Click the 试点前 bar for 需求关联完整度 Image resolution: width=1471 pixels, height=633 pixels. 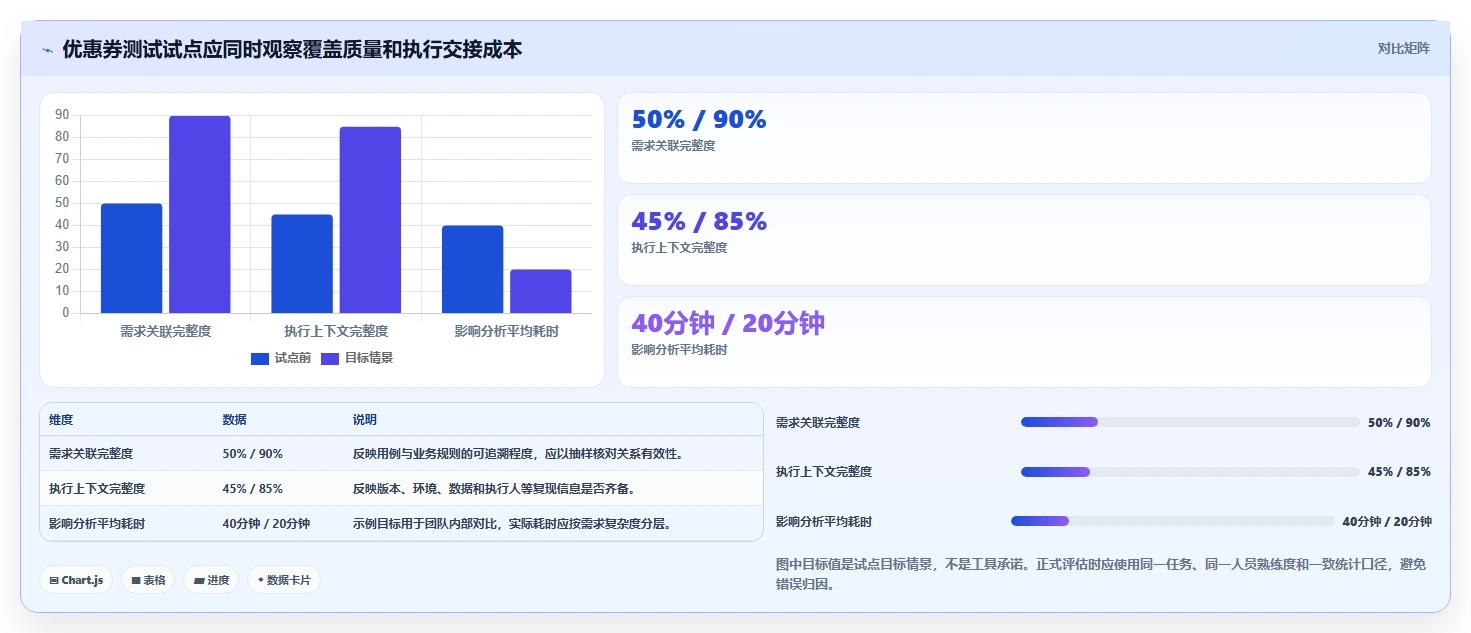tap(131, 258)
